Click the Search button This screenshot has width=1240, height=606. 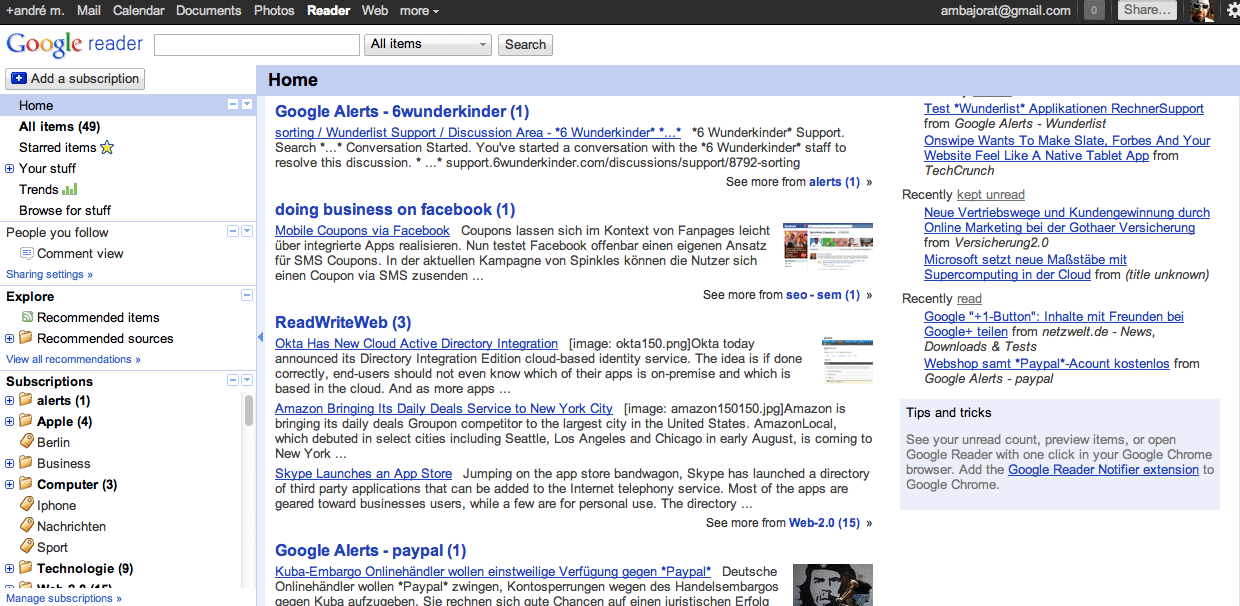point(525,45)
